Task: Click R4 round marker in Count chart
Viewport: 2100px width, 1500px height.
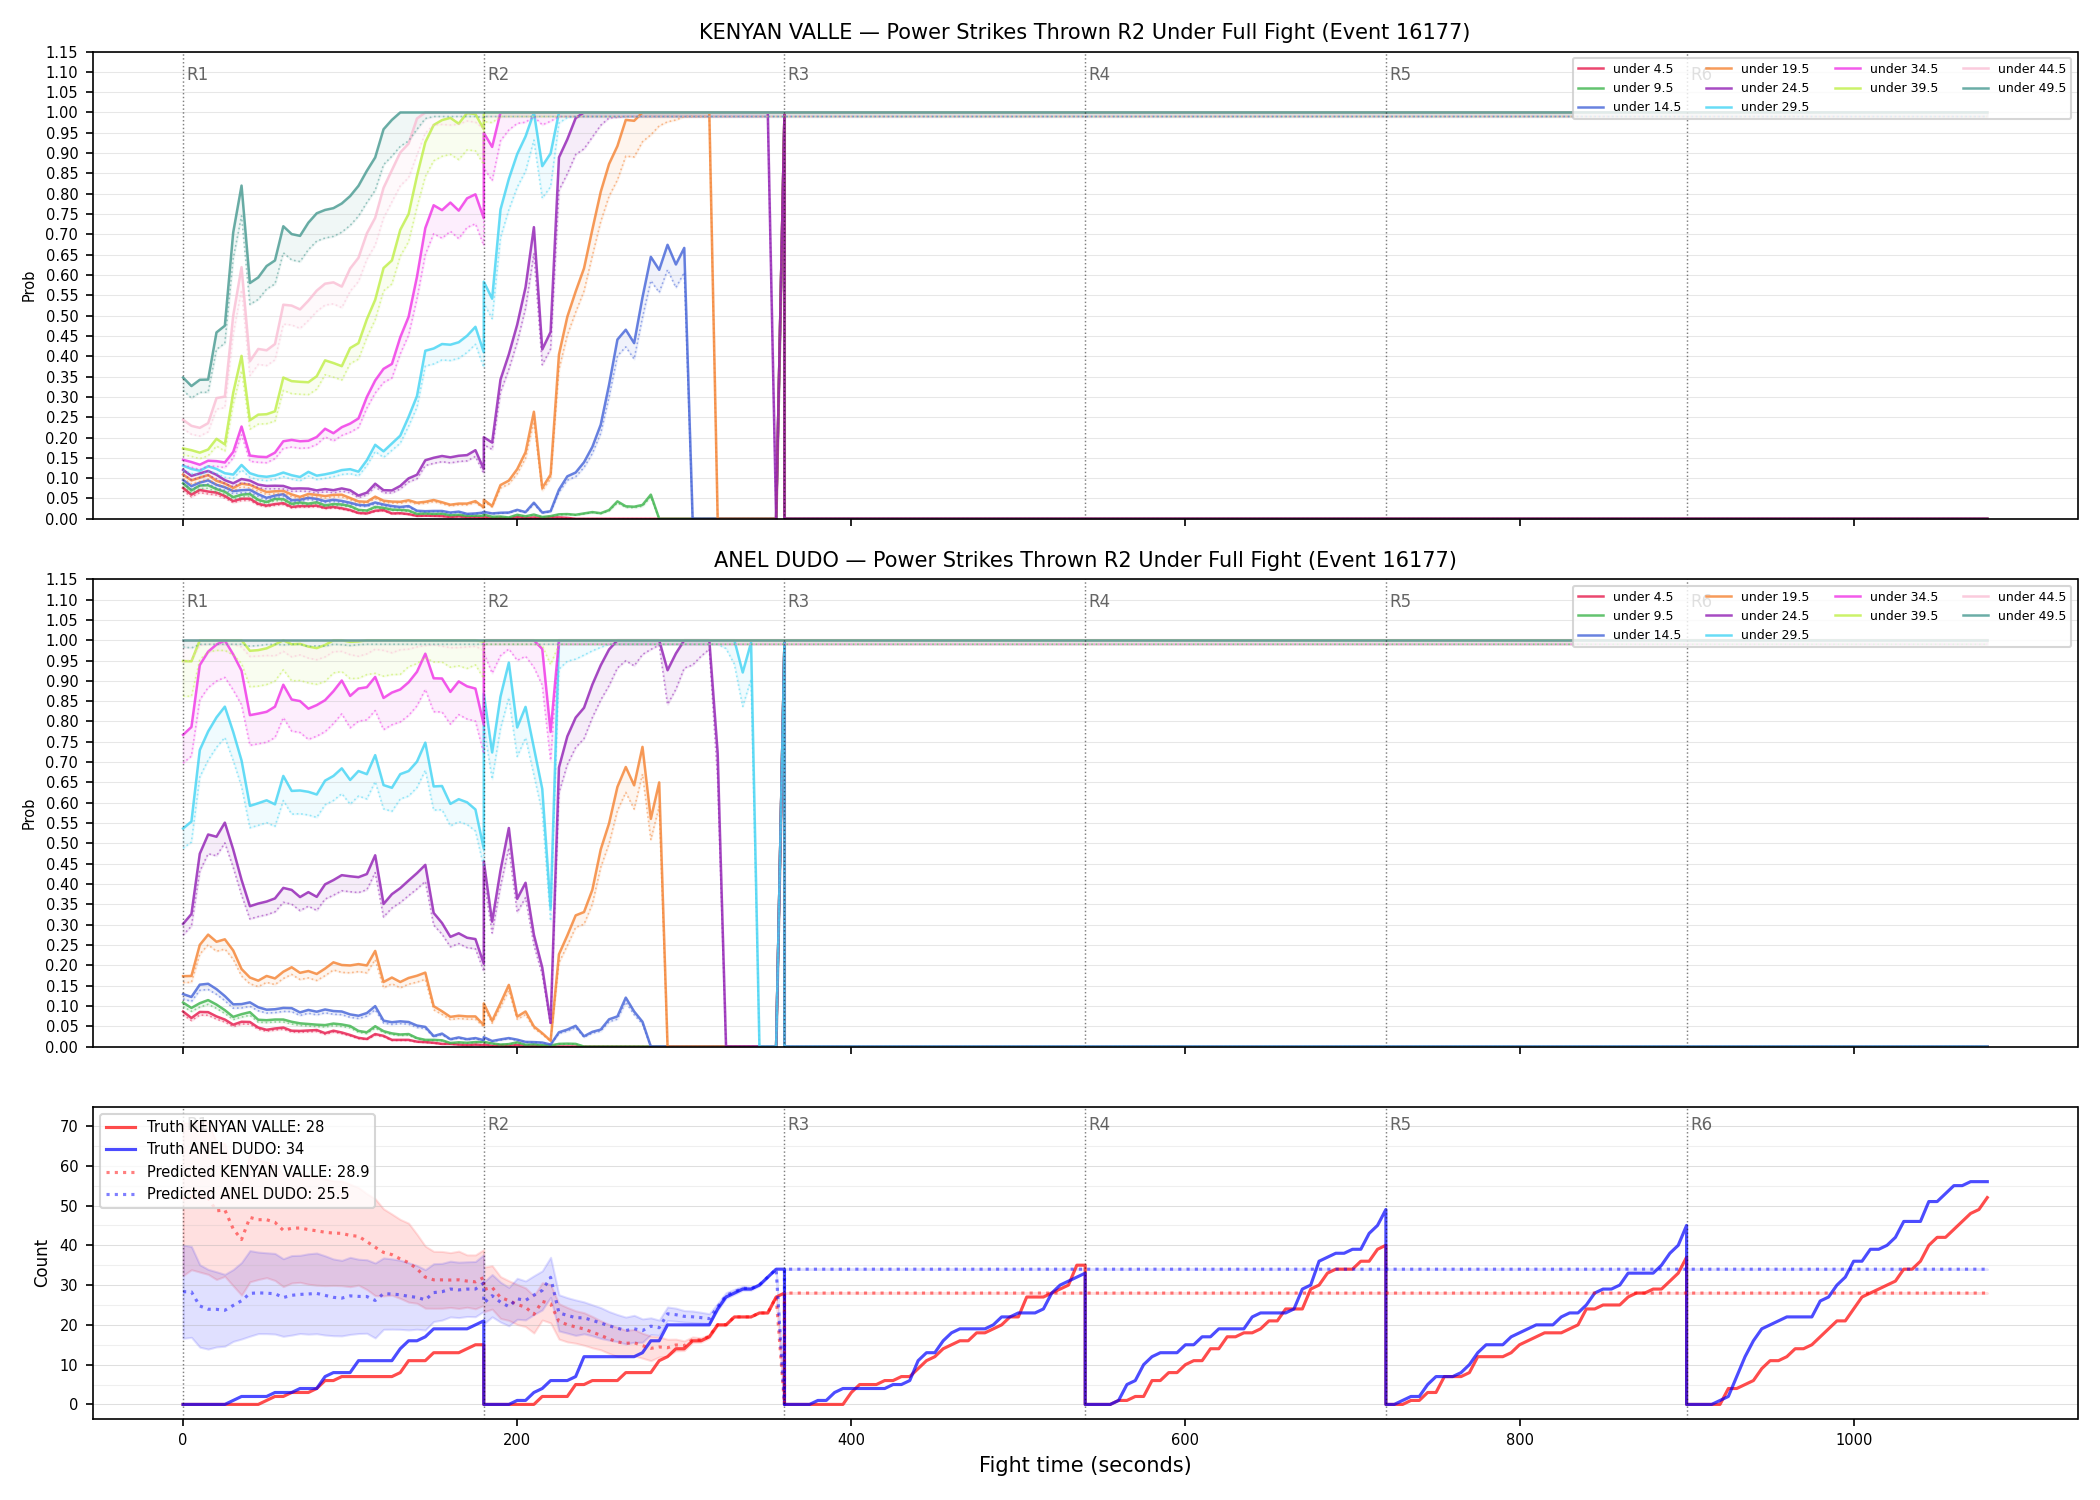Action: [x=1099, y=1124]
